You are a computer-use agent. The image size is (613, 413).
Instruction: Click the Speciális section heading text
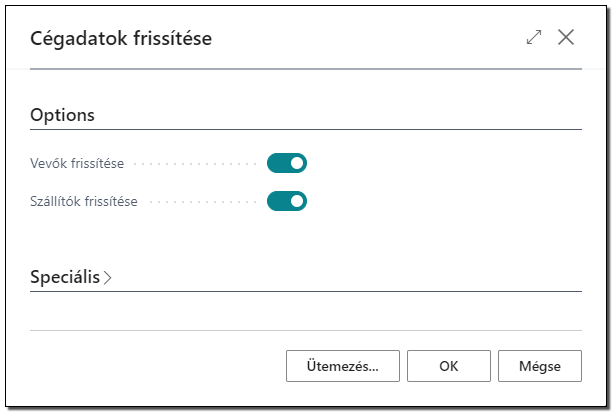coord(65,277)
